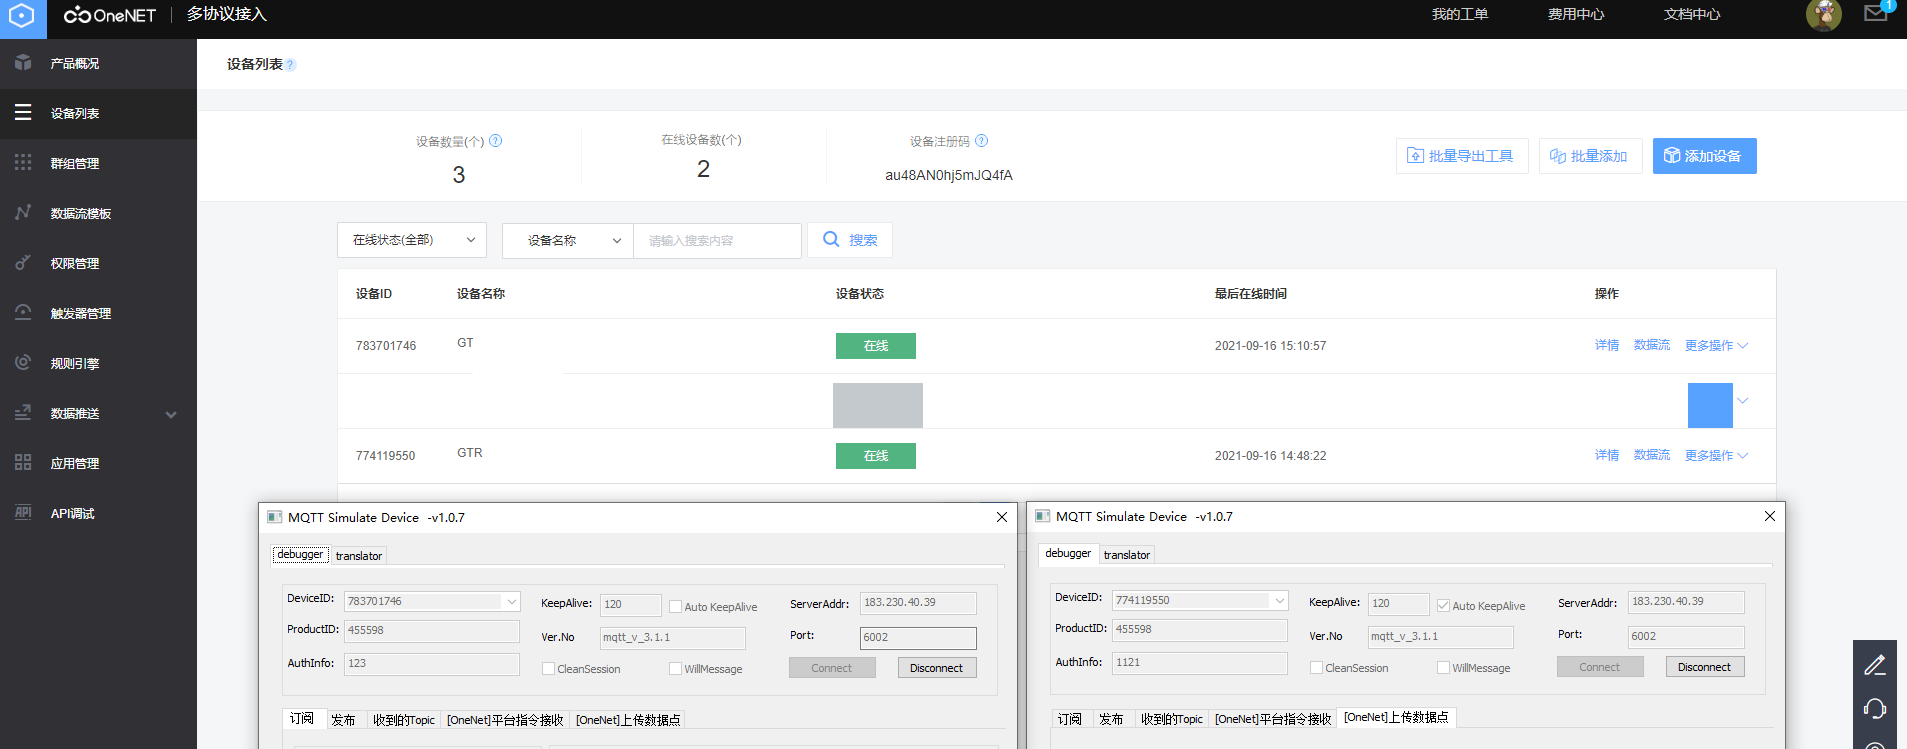The width and height of the screenshot is (1907, 749).
Task: Click help icon beside 设备列表 title
Action: tap(291, 65)
